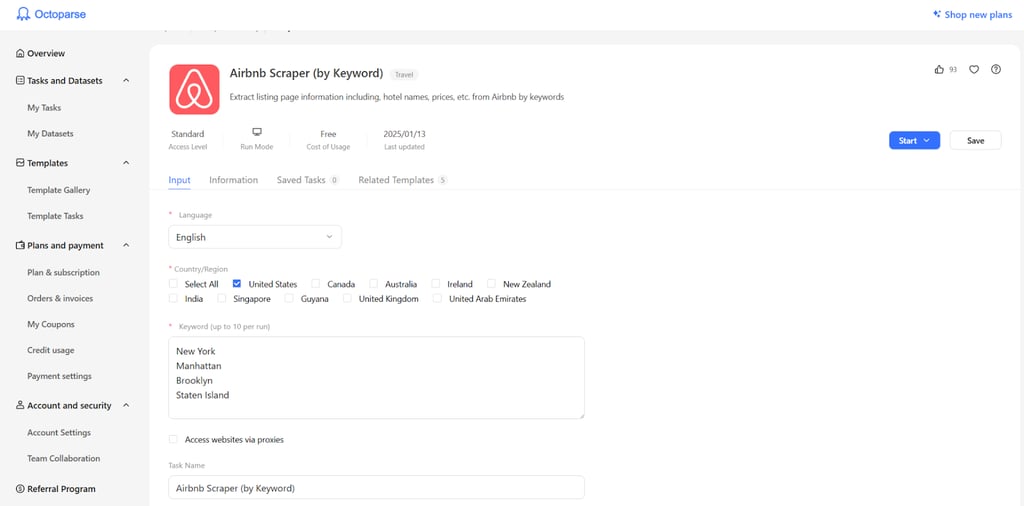The image size is (1024, 506).
Task: Click the Travel category tag
Action: [x=404, y=74]
